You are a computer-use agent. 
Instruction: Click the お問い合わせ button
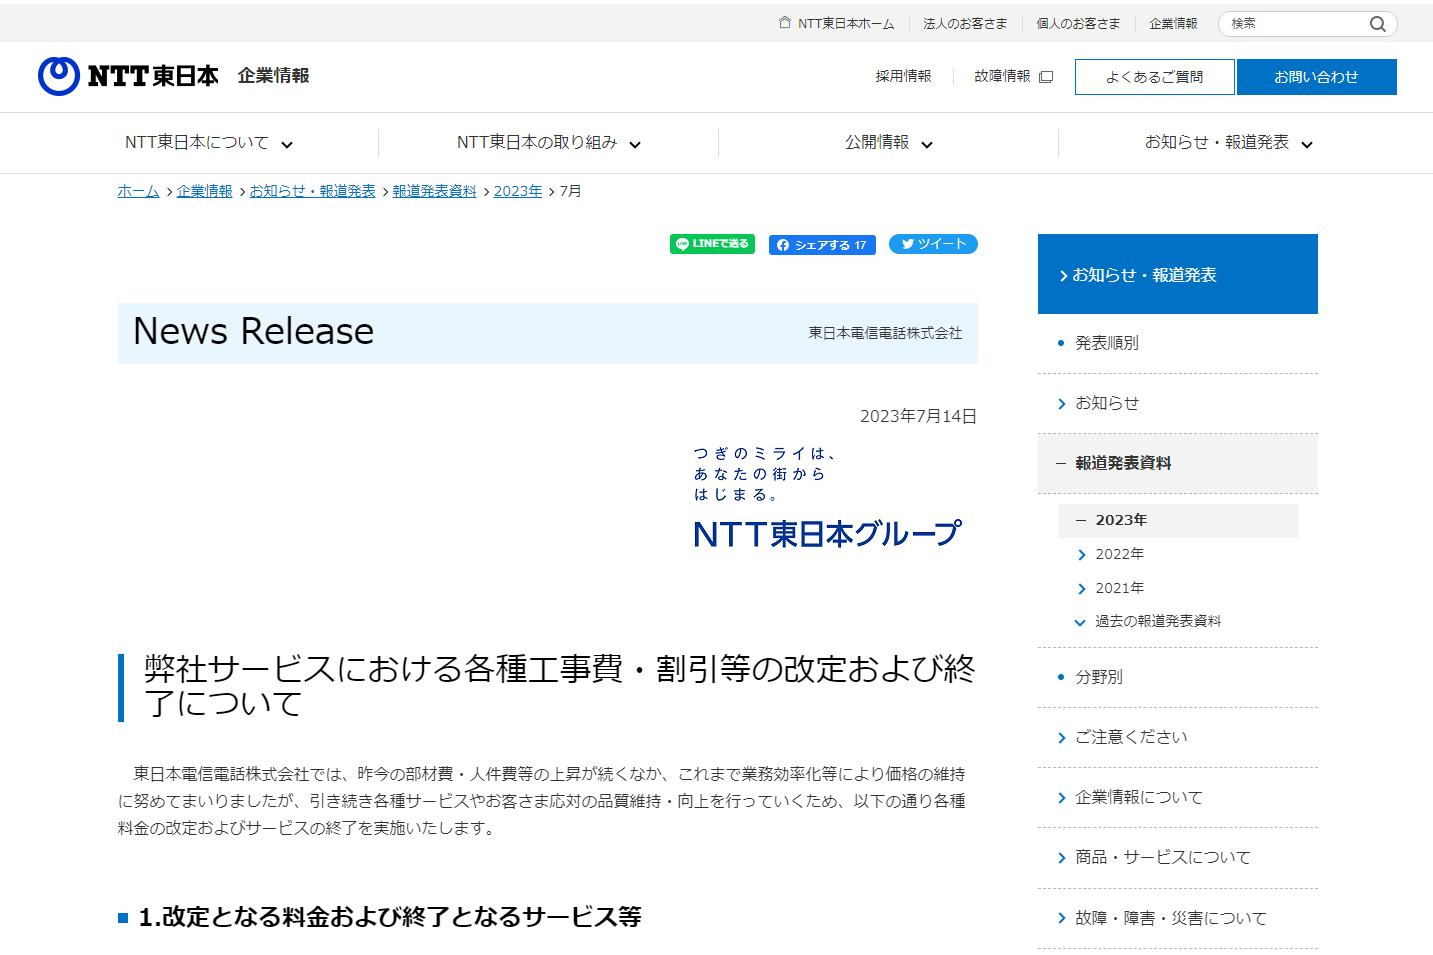tap(1317, 77)
